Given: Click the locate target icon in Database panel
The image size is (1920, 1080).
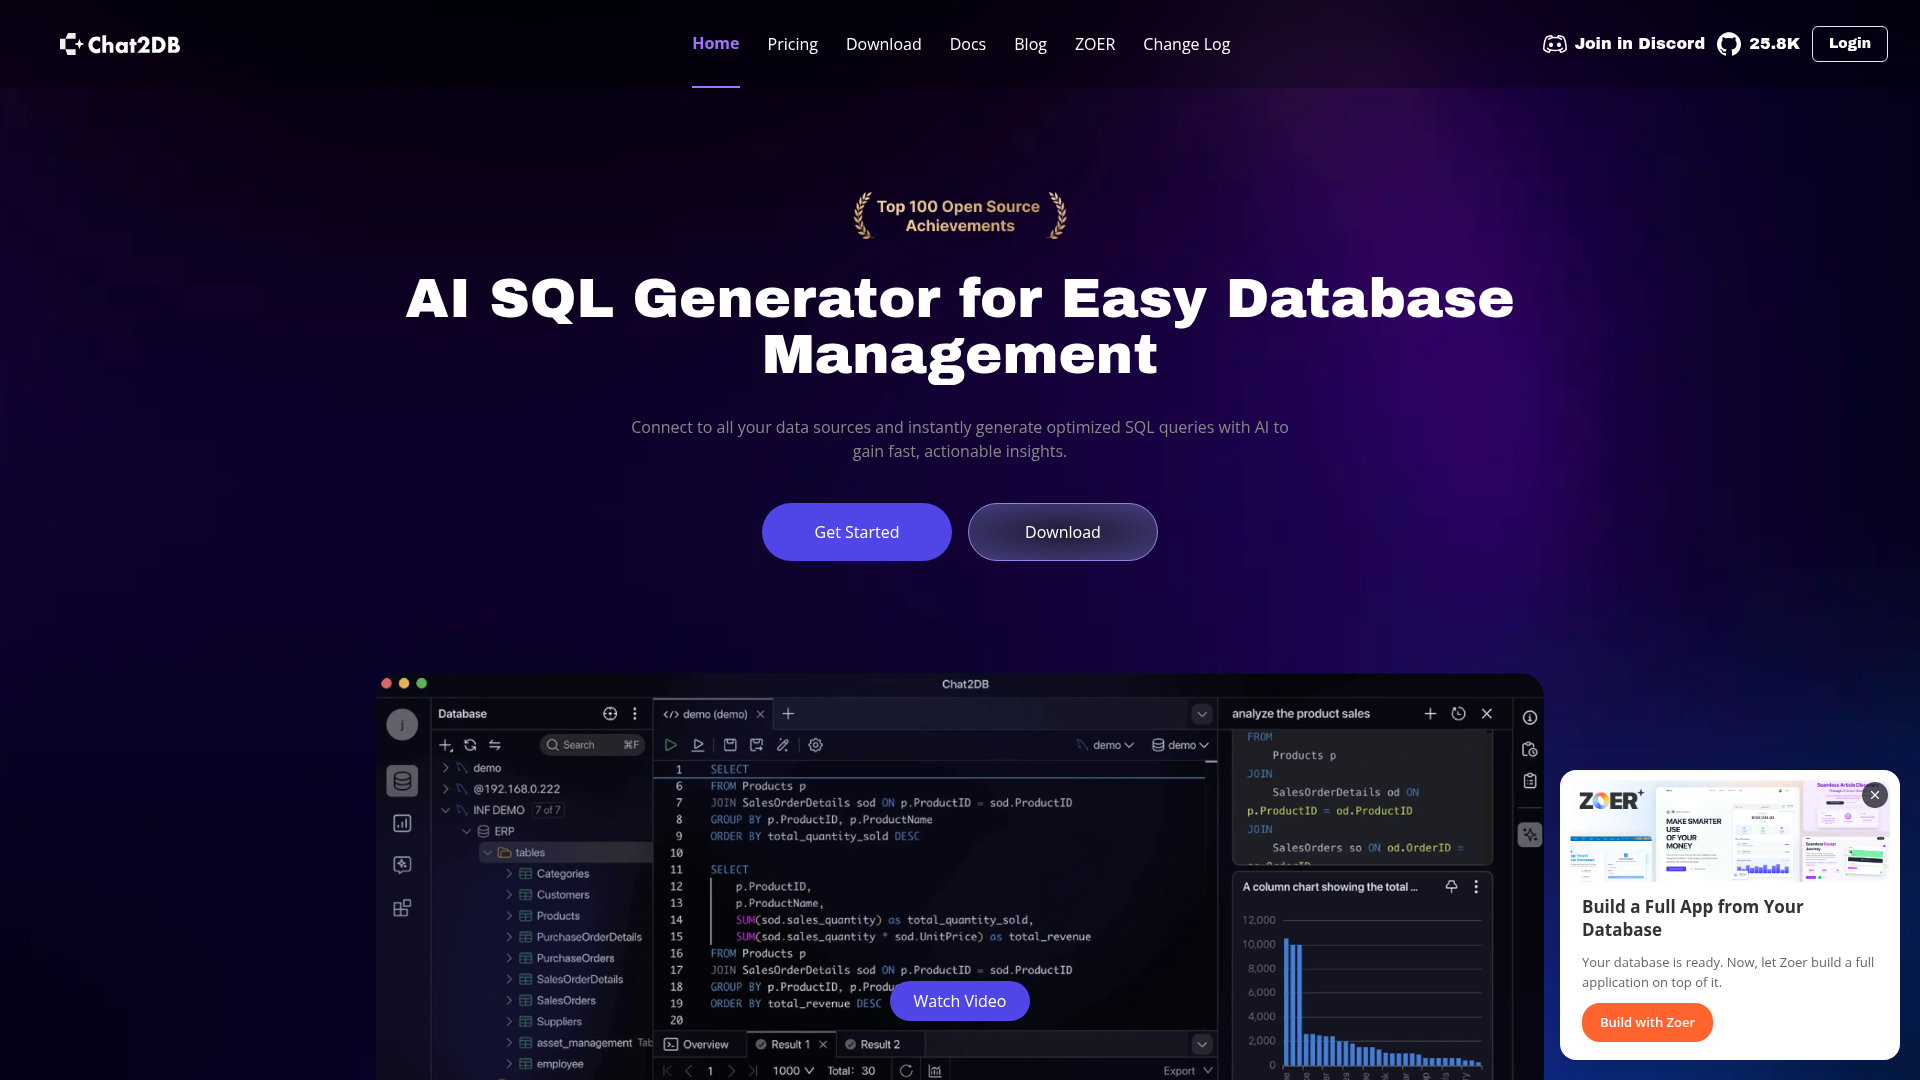Looking at the screenshot, I should 610,713.
